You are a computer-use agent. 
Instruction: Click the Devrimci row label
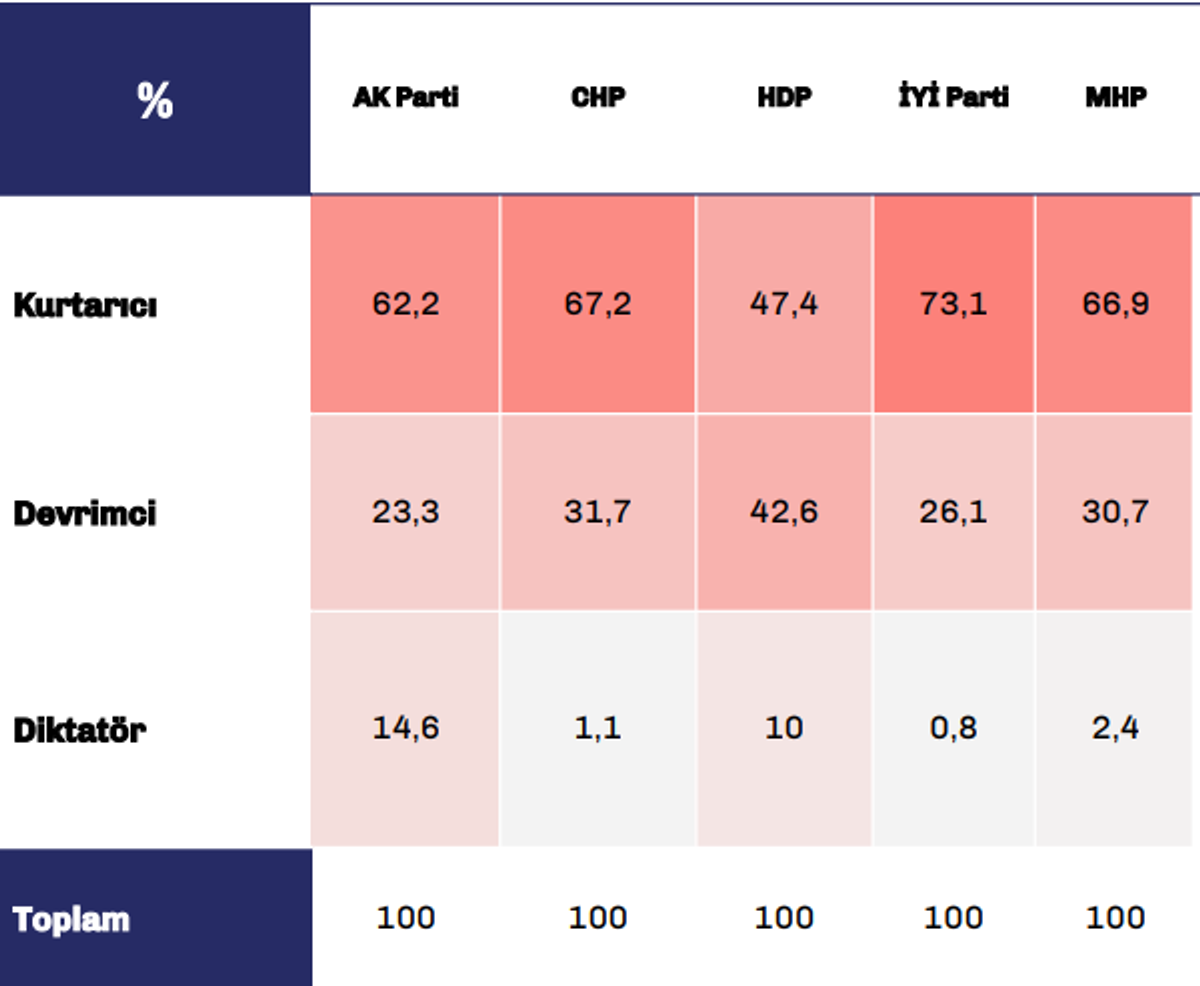[x=85, y=514]
